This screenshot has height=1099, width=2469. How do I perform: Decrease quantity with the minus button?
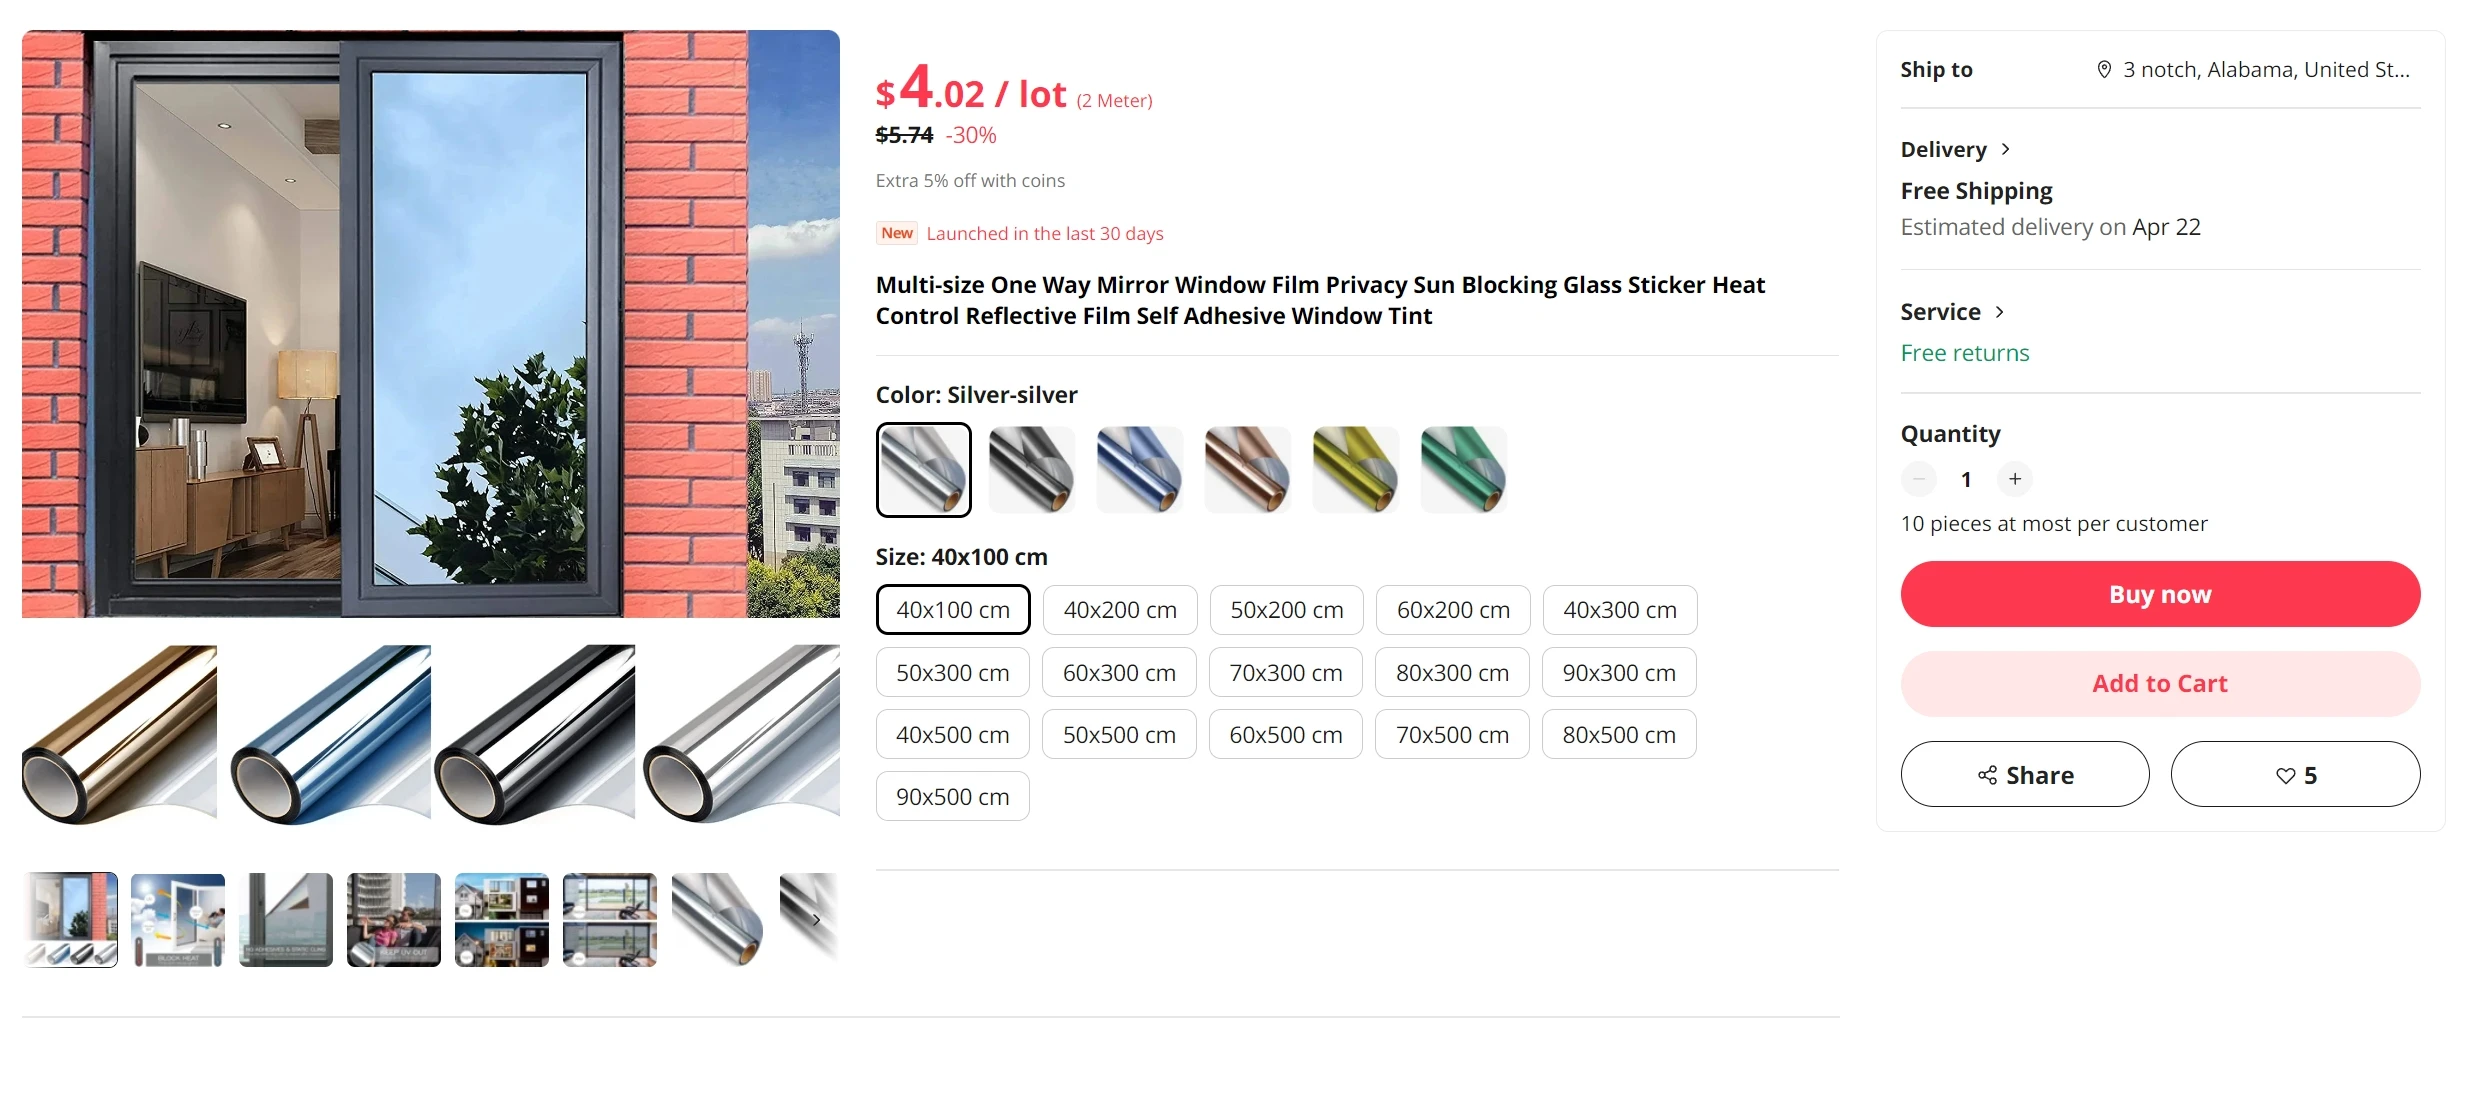click(1919, 479)
